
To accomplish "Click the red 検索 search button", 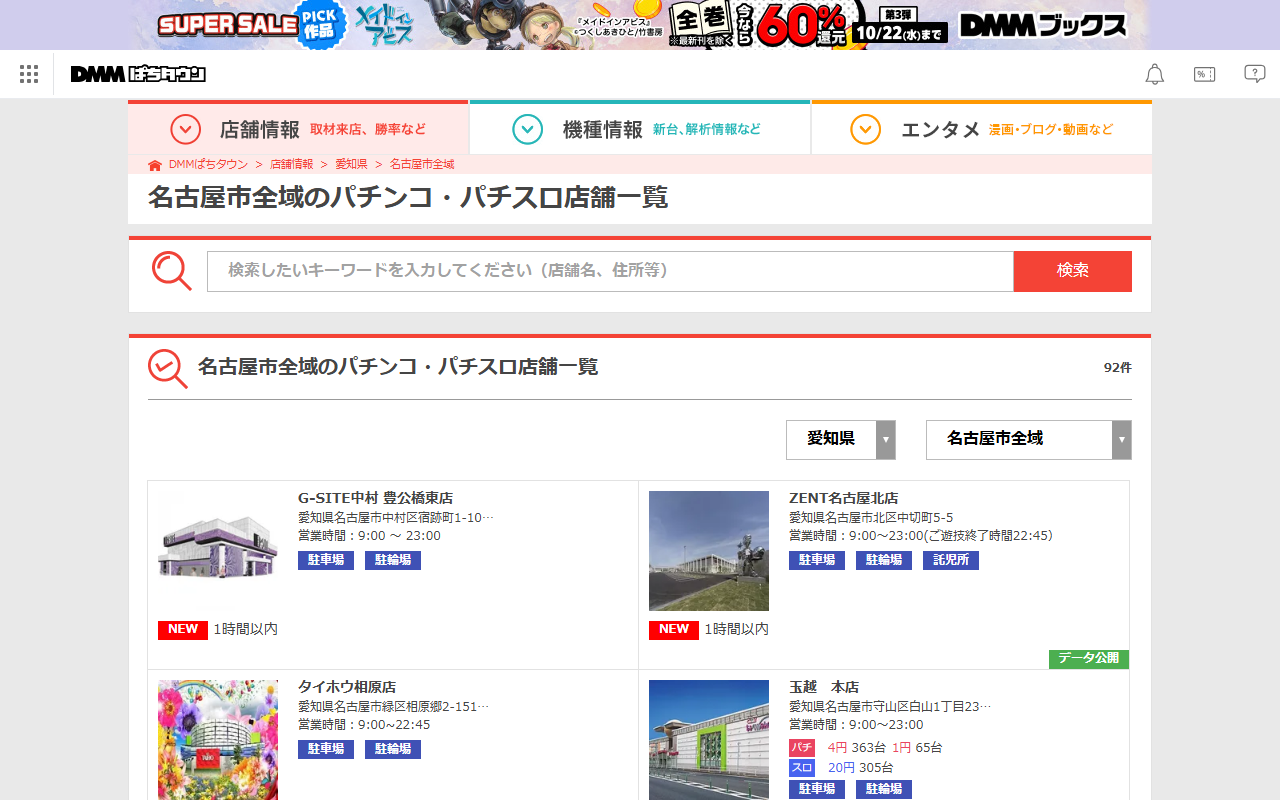I will (x=1073, y=271).
